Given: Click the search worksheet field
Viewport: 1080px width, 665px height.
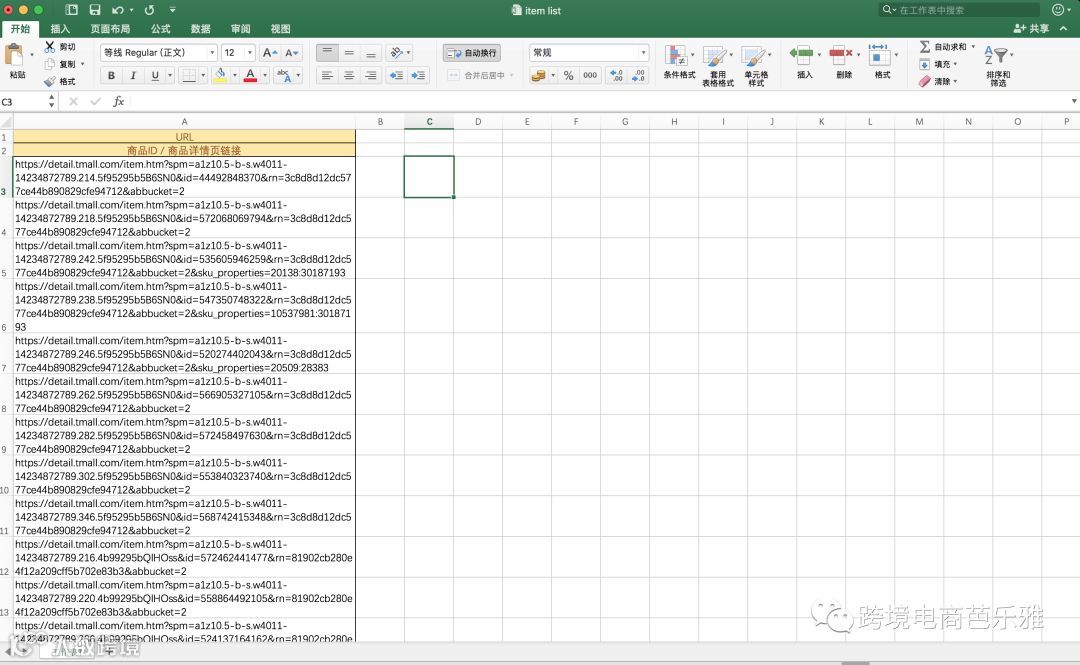Looking at the screenshot, I should [x=961, y=10].
